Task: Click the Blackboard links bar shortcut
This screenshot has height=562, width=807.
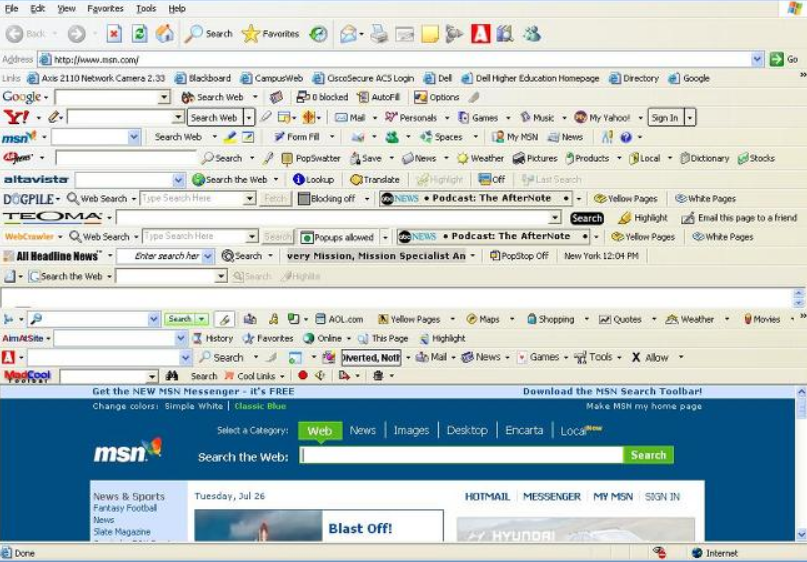Action: pos(203,78)
